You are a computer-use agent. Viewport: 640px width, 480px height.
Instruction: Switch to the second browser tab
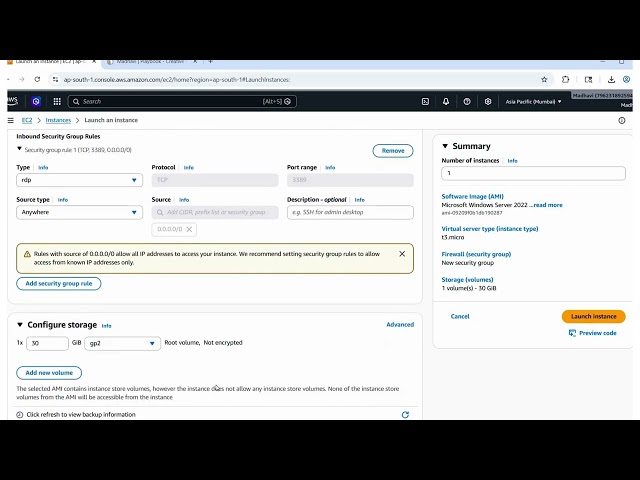[150, 62]
